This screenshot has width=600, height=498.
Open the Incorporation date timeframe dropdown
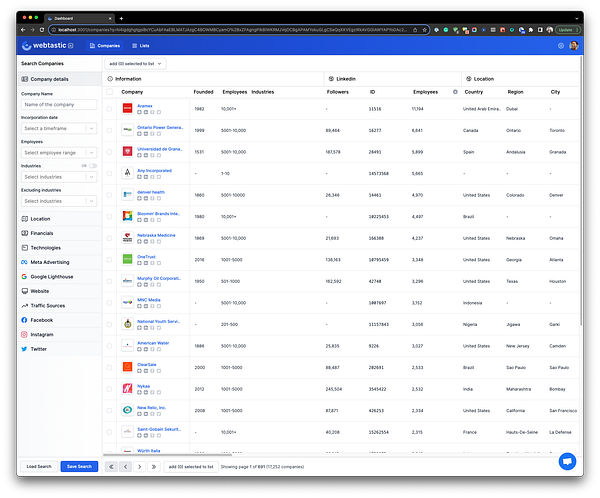coord(59,129)
